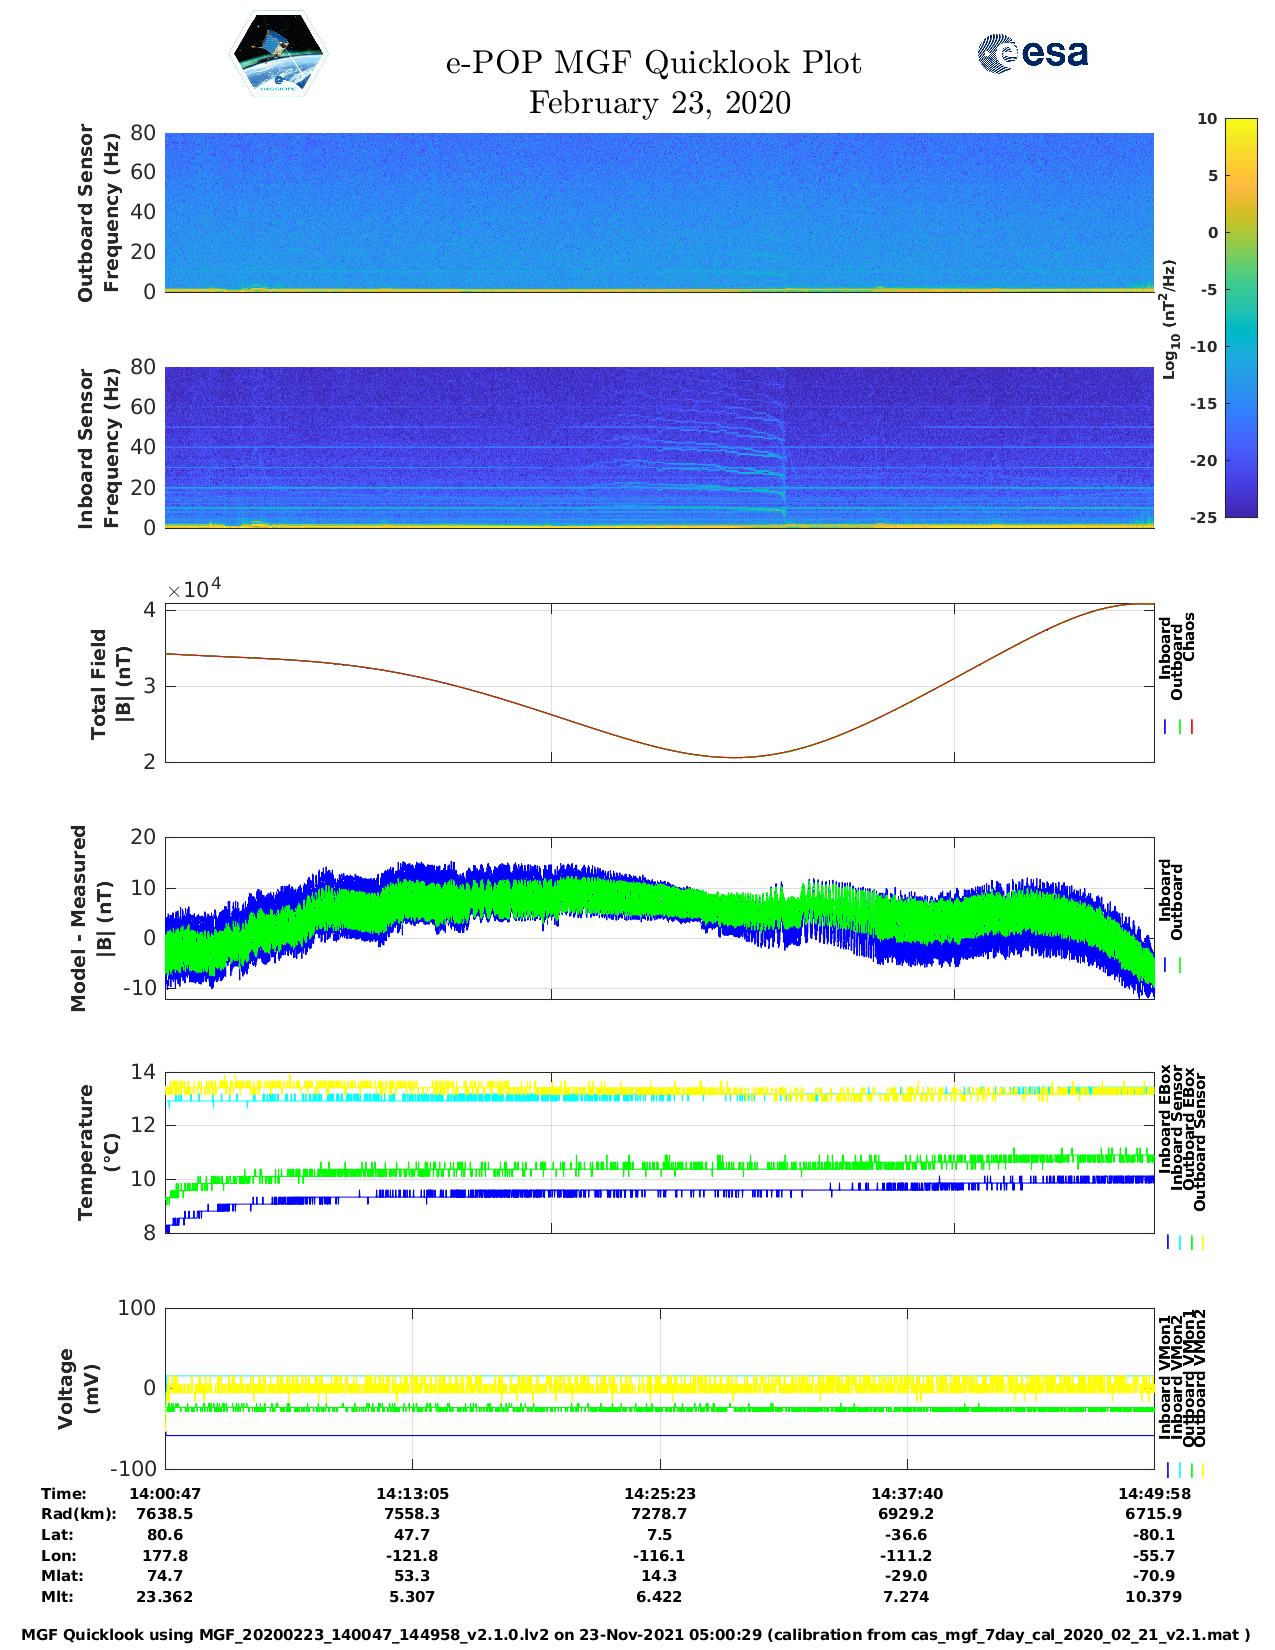This screenshot has height=1650, width=1275.
Task: Click the Total Field curve plot
Action: point(659,683)
